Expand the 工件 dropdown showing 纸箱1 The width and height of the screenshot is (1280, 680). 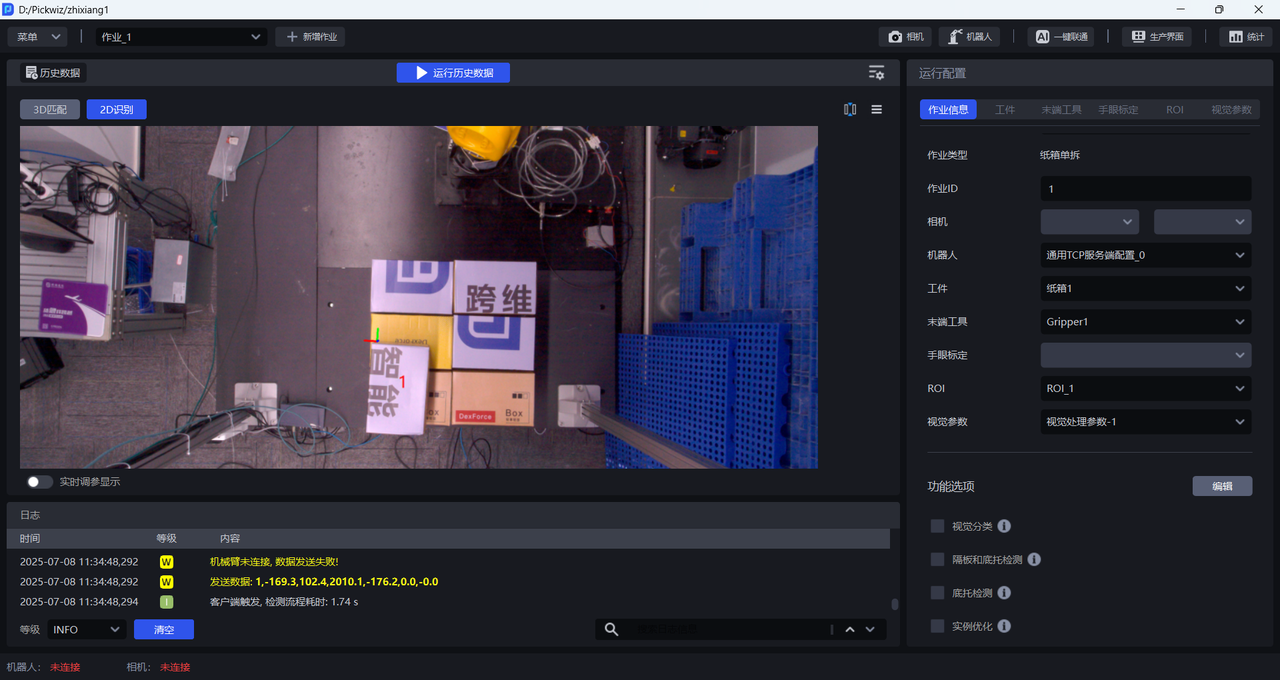(x=1145, y=289)
